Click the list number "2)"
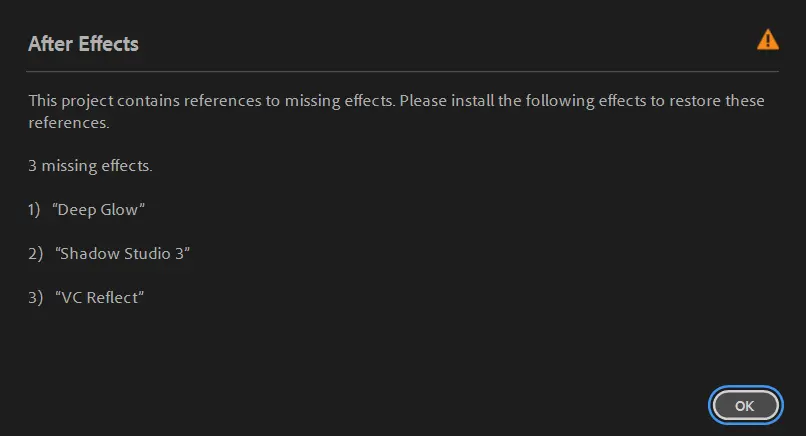The height and width of the screenshot is (436, 806). pos(35,254)
